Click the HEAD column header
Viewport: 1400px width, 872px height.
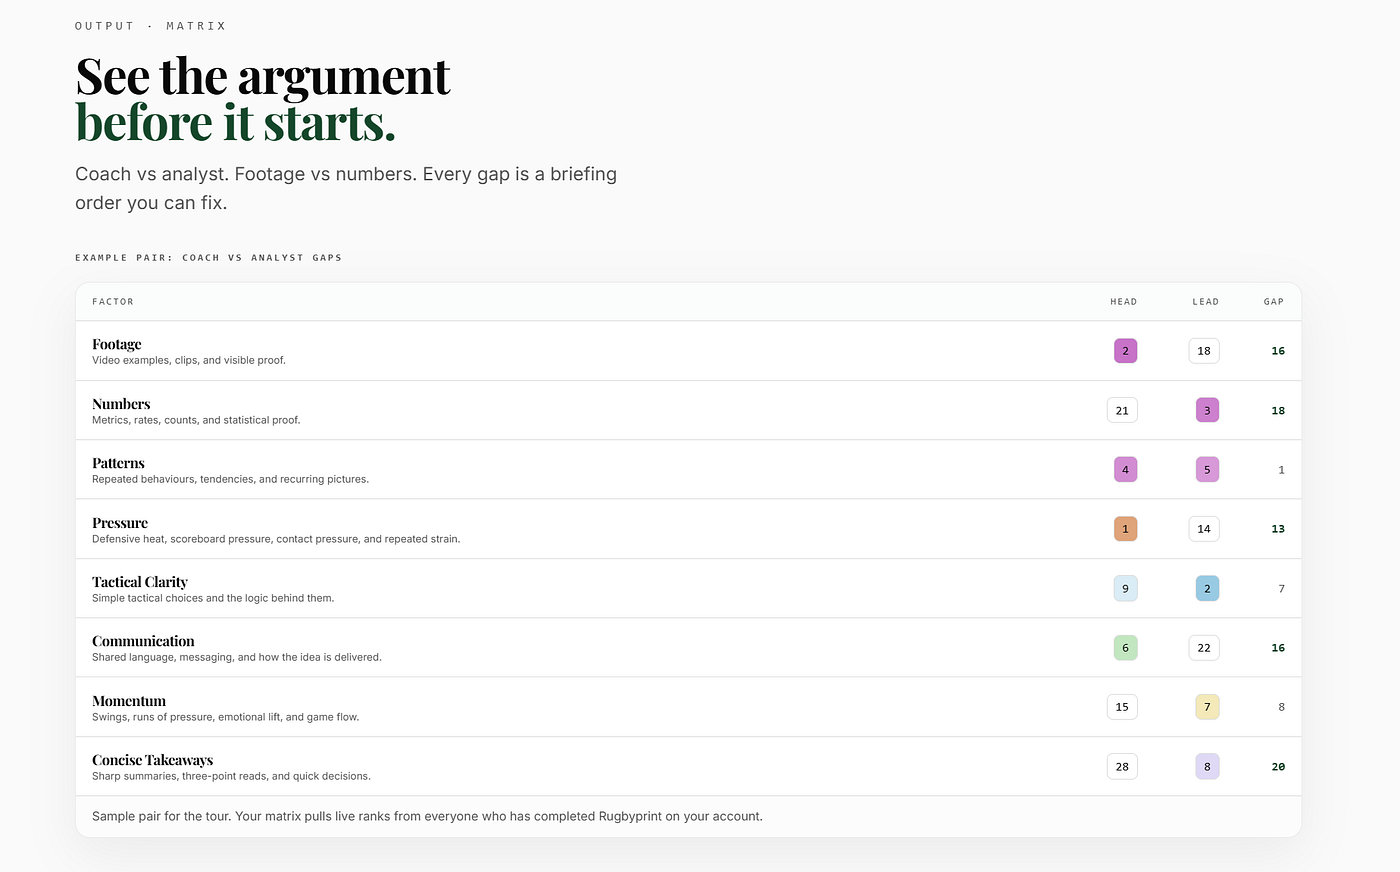coord(1123,302)
